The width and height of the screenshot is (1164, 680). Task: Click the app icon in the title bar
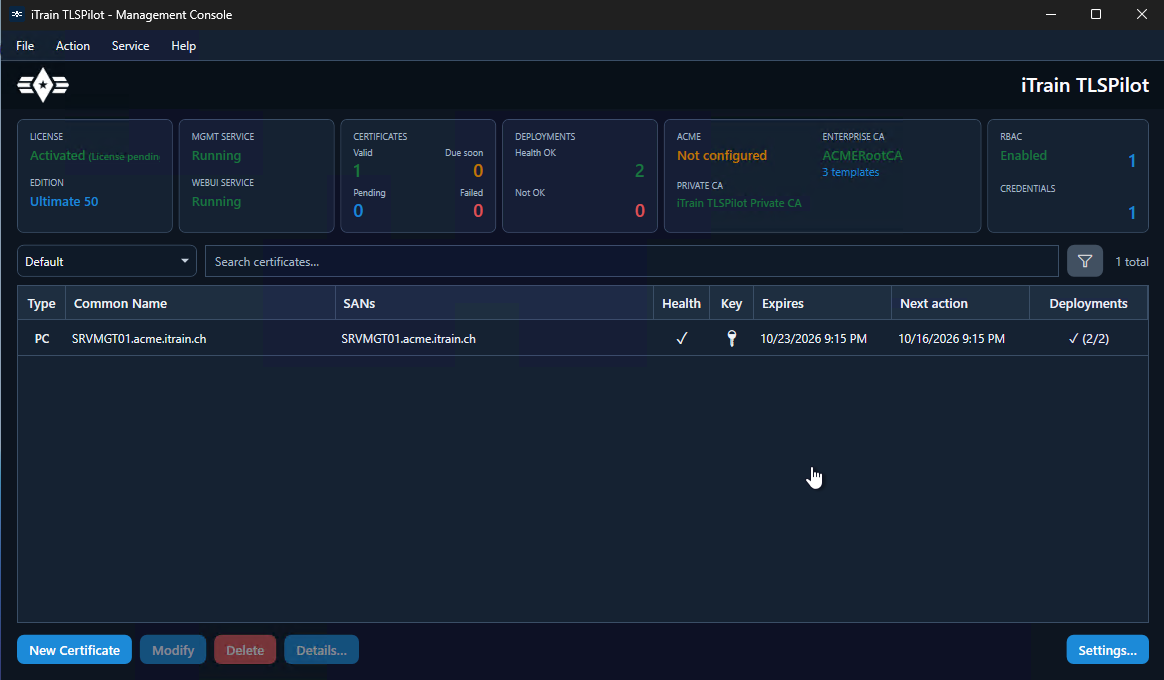(16, 14)
